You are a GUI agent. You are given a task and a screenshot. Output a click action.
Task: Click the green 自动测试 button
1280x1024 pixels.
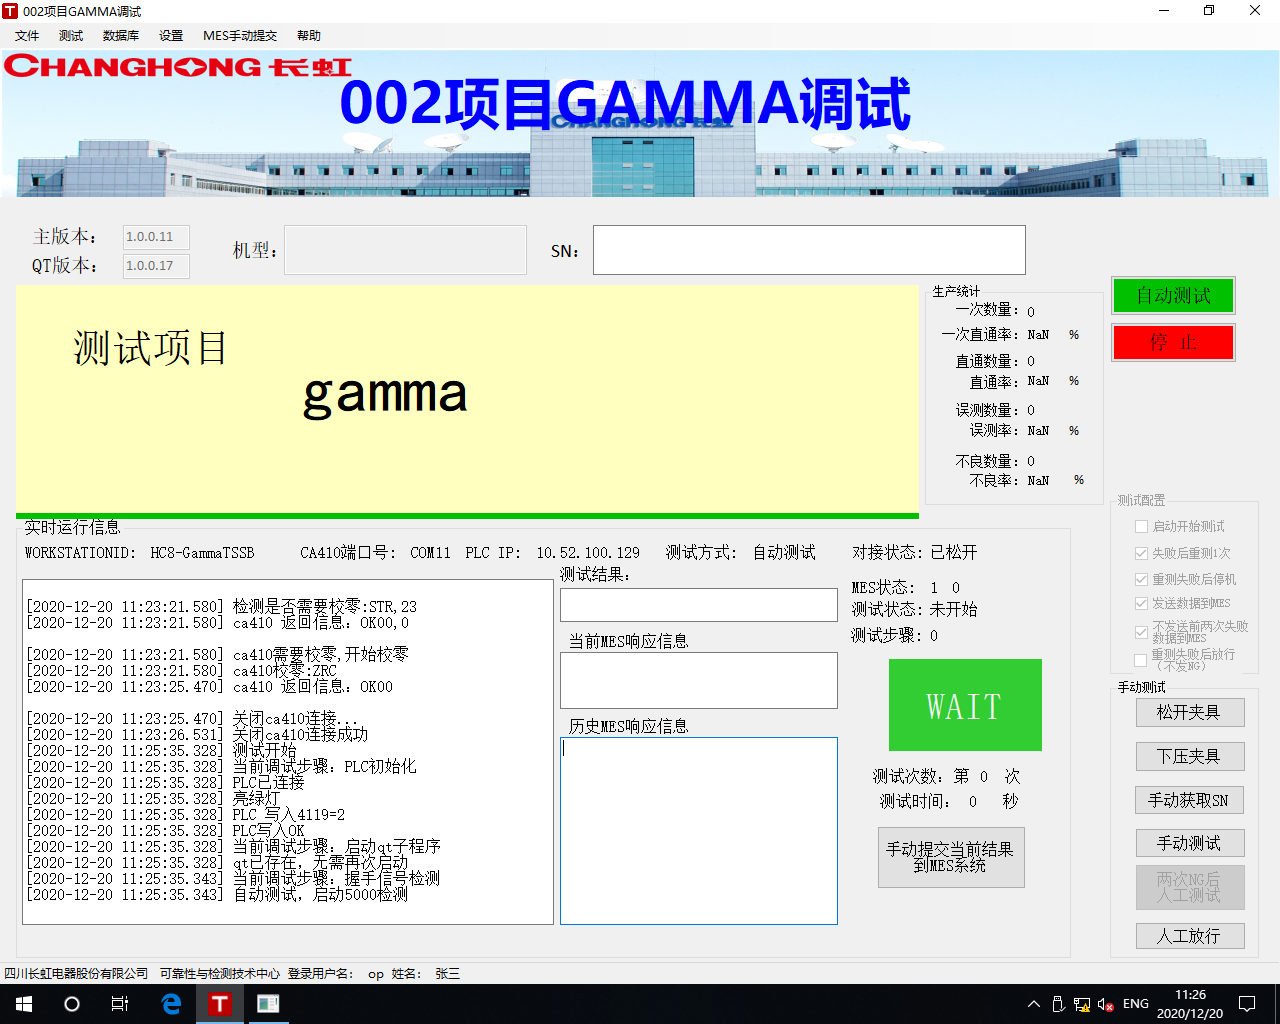coord(1174,295)
